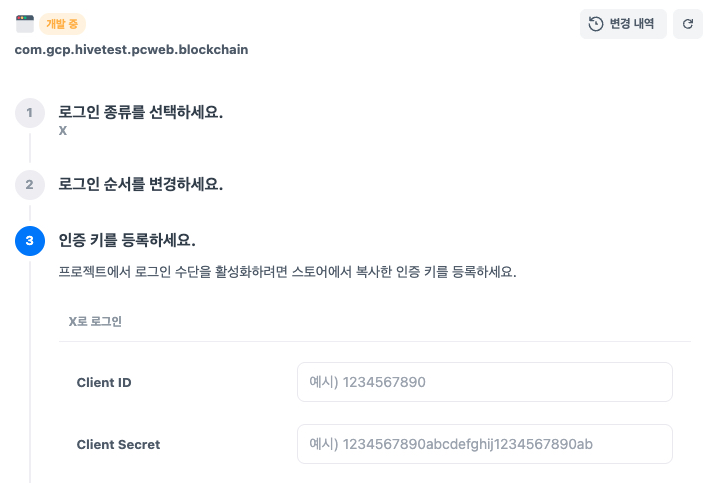
Task: Select the step 2 number circle
Action: pos(30,184)
